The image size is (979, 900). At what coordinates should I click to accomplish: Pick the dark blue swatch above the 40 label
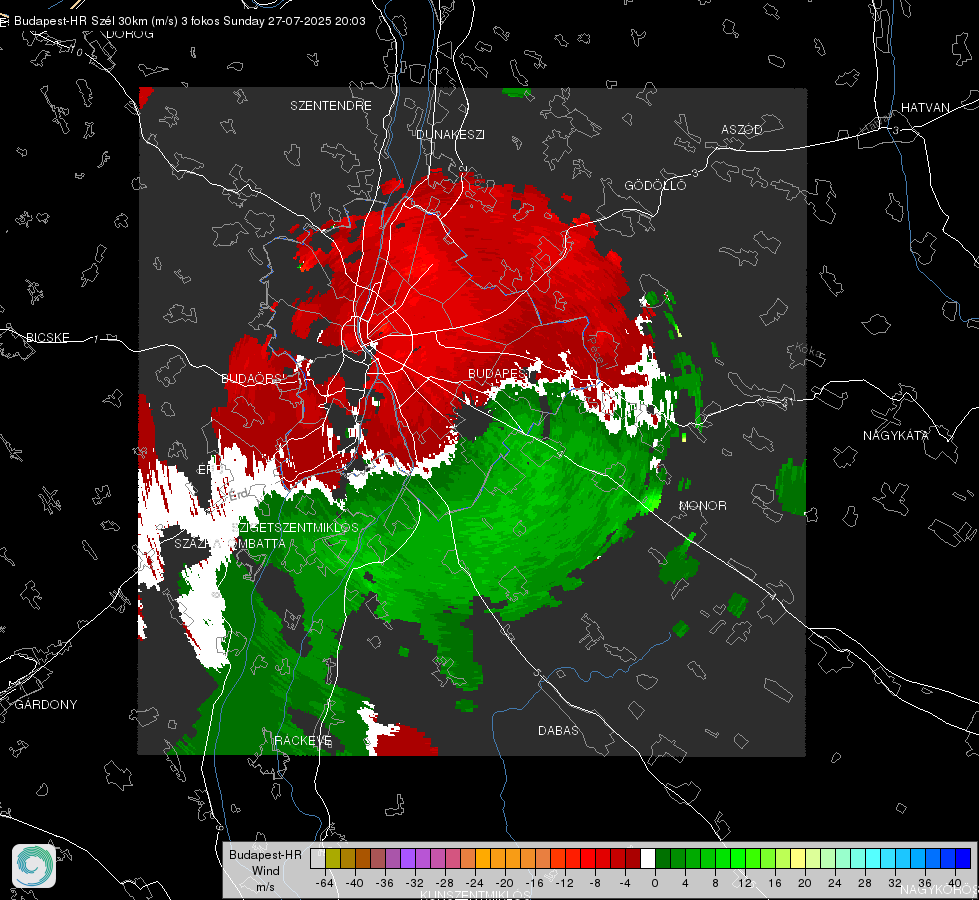click(963, 859)
